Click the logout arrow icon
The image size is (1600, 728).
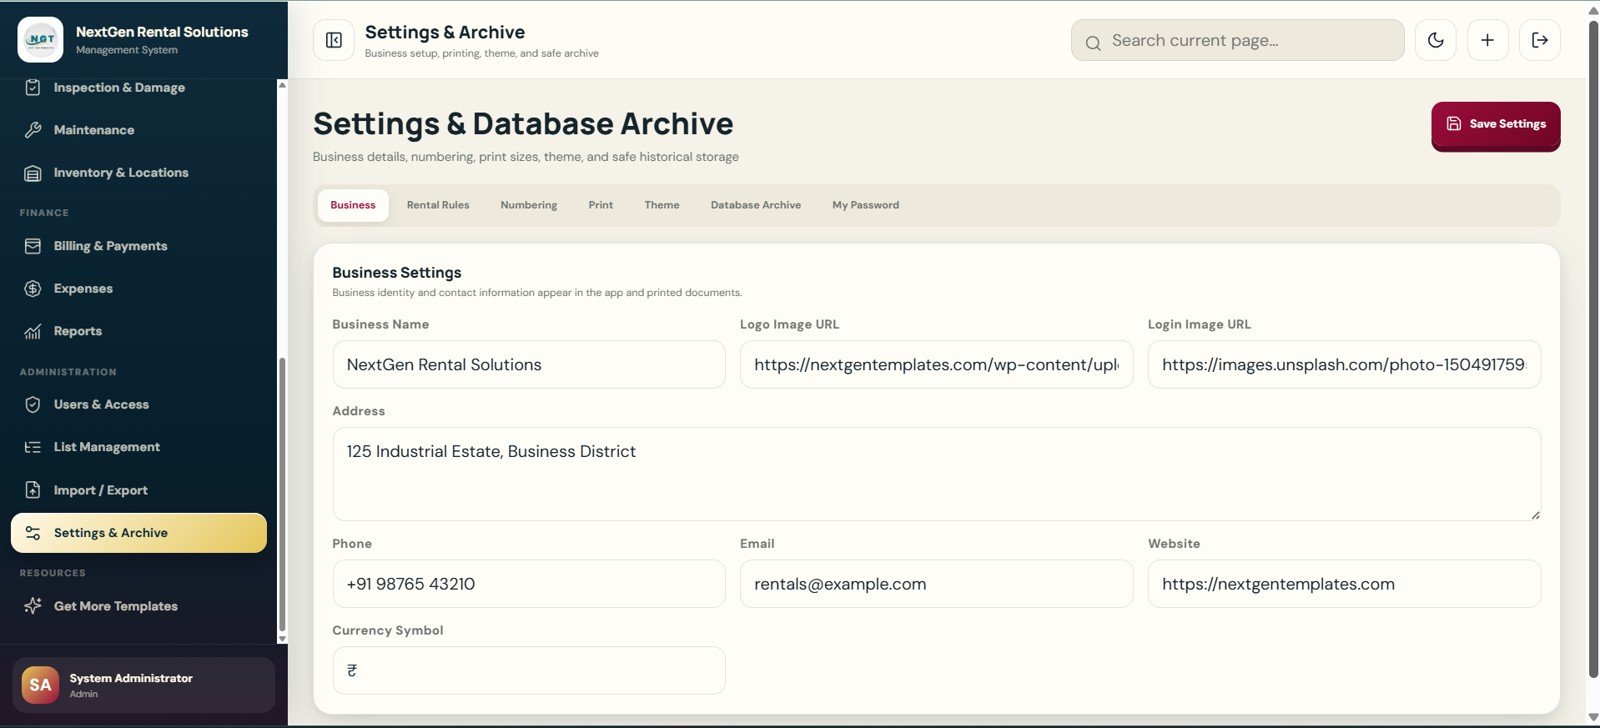click(x=1540, y=40)
